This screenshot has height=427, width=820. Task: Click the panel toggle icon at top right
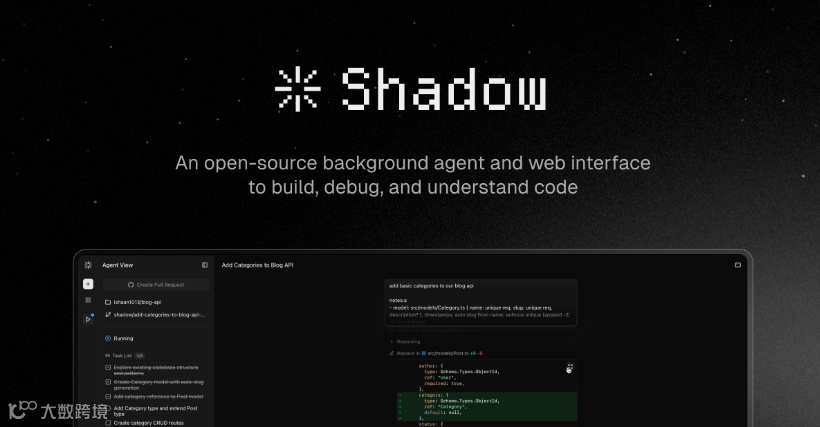738,265
